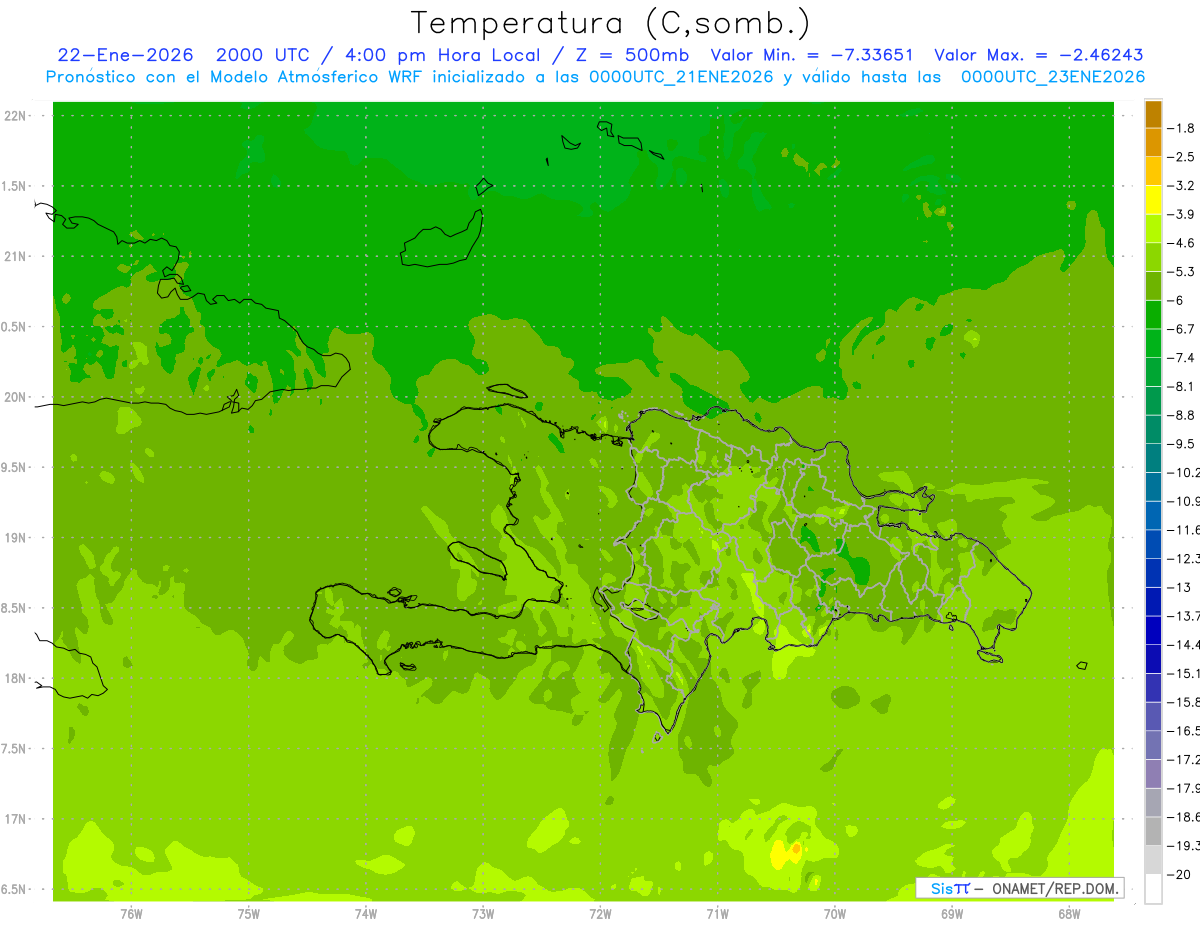The height and width of the screenshot is (927, 1200).
Task: Click the green swatch between -6 and -6.7
Action: click(x=1154, y=315)
